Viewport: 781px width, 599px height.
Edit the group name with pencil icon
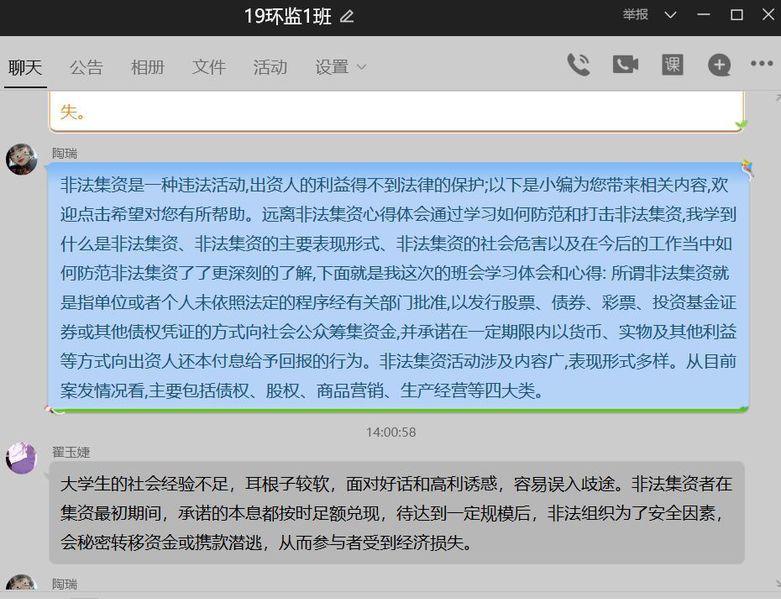coord(347,16)
